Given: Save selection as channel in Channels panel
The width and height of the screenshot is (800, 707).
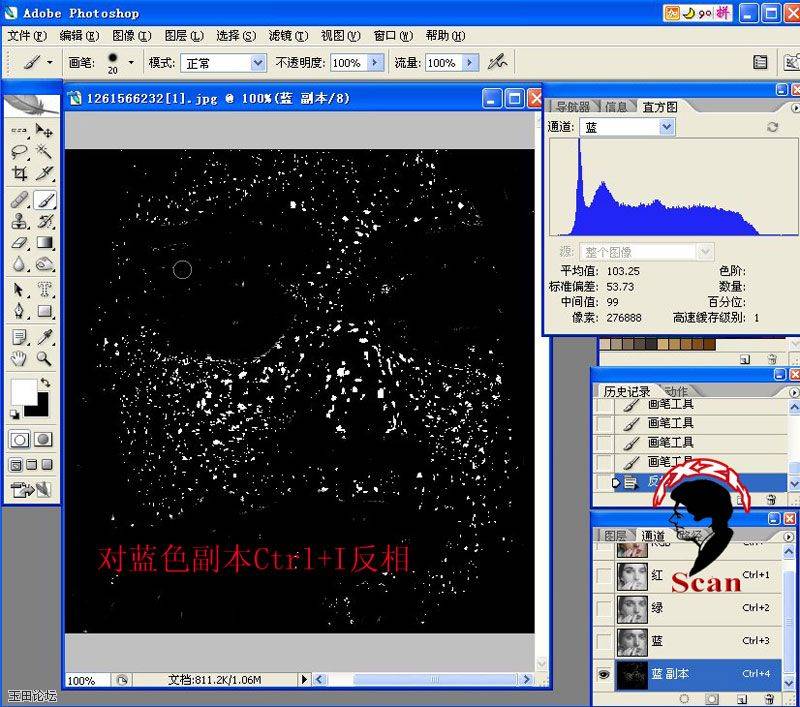Looking at the screenshot, I should 712,699.
